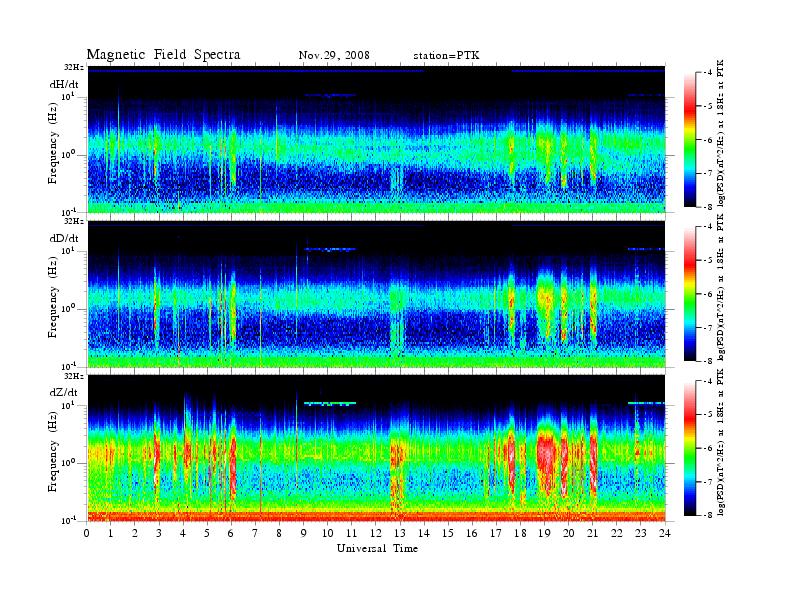792x612 pixels.
Task: Click the hour '0' tick label
Action: click(87, 533)
